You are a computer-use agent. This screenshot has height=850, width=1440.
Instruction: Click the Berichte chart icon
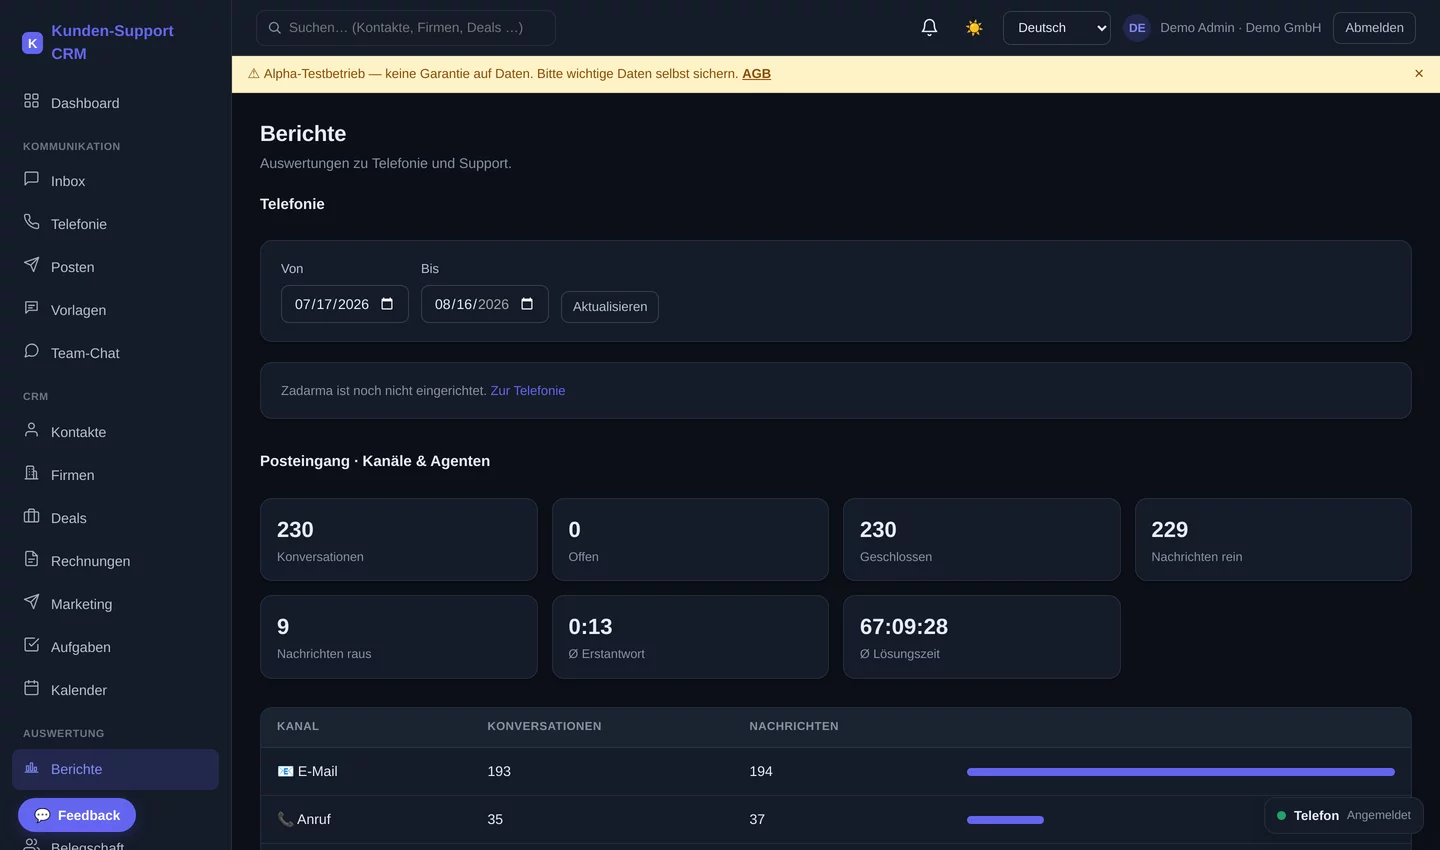pyautogui.click(x=32, y=768)
